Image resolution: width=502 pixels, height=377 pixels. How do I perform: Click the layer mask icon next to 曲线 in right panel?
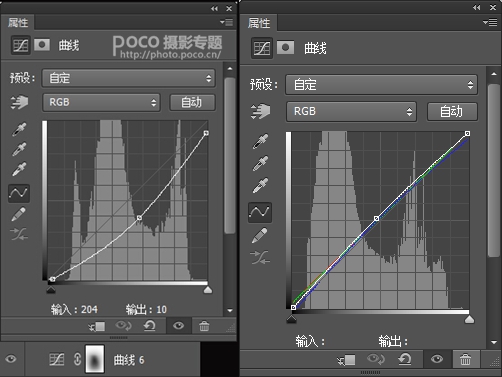pyautogui.click(x=286, y=48)
